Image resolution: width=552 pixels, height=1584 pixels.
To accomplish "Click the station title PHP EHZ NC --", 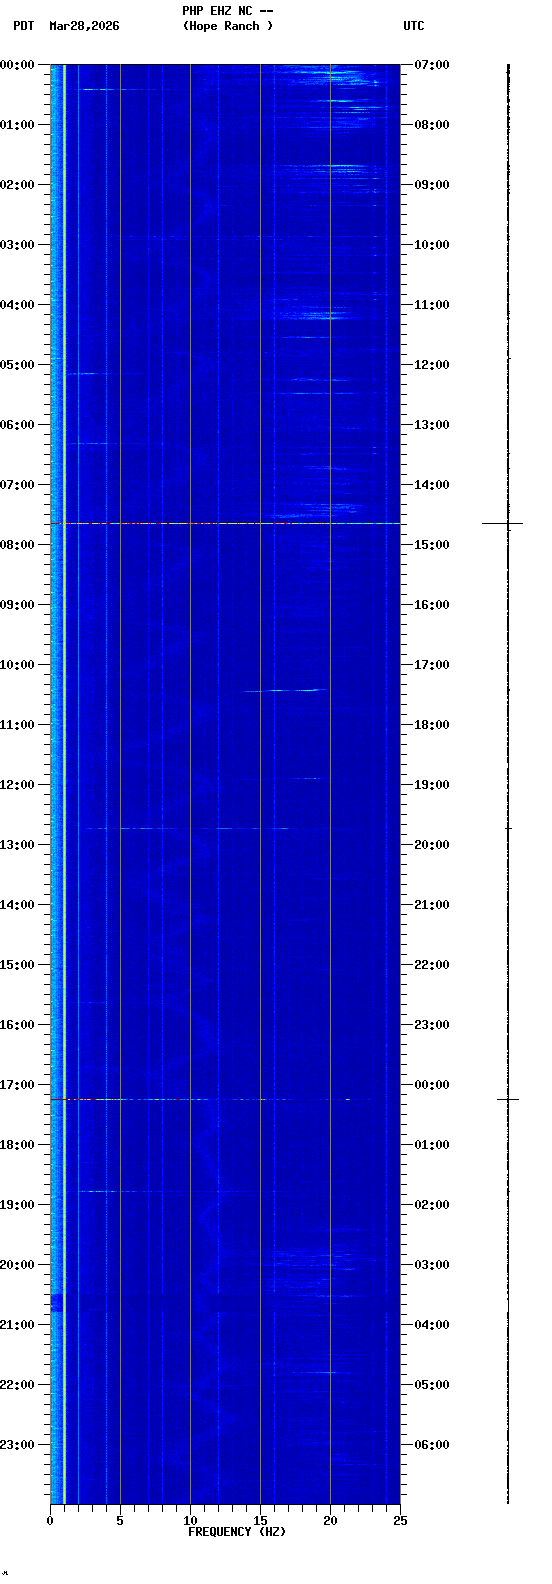I will 228,11.
